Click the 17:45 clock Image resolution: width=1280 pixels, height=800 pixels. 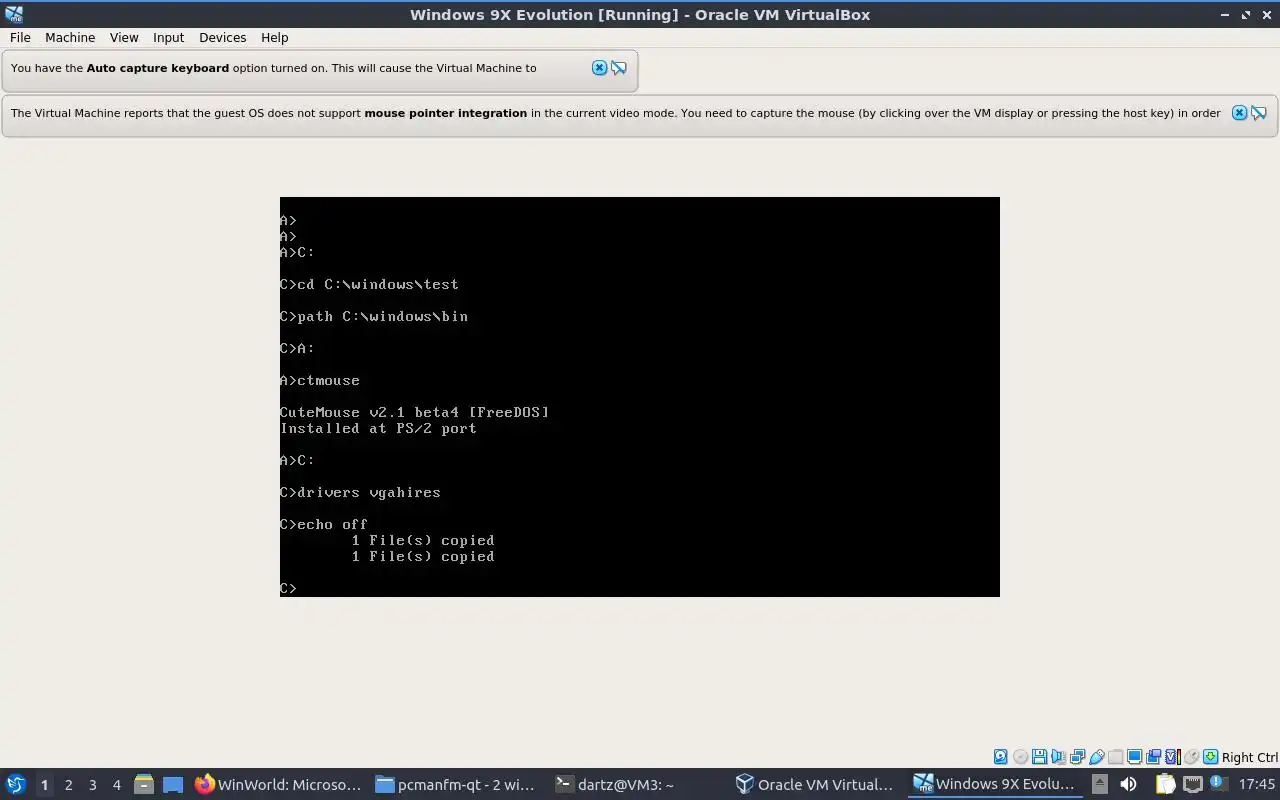click(x=1256, y=784)
